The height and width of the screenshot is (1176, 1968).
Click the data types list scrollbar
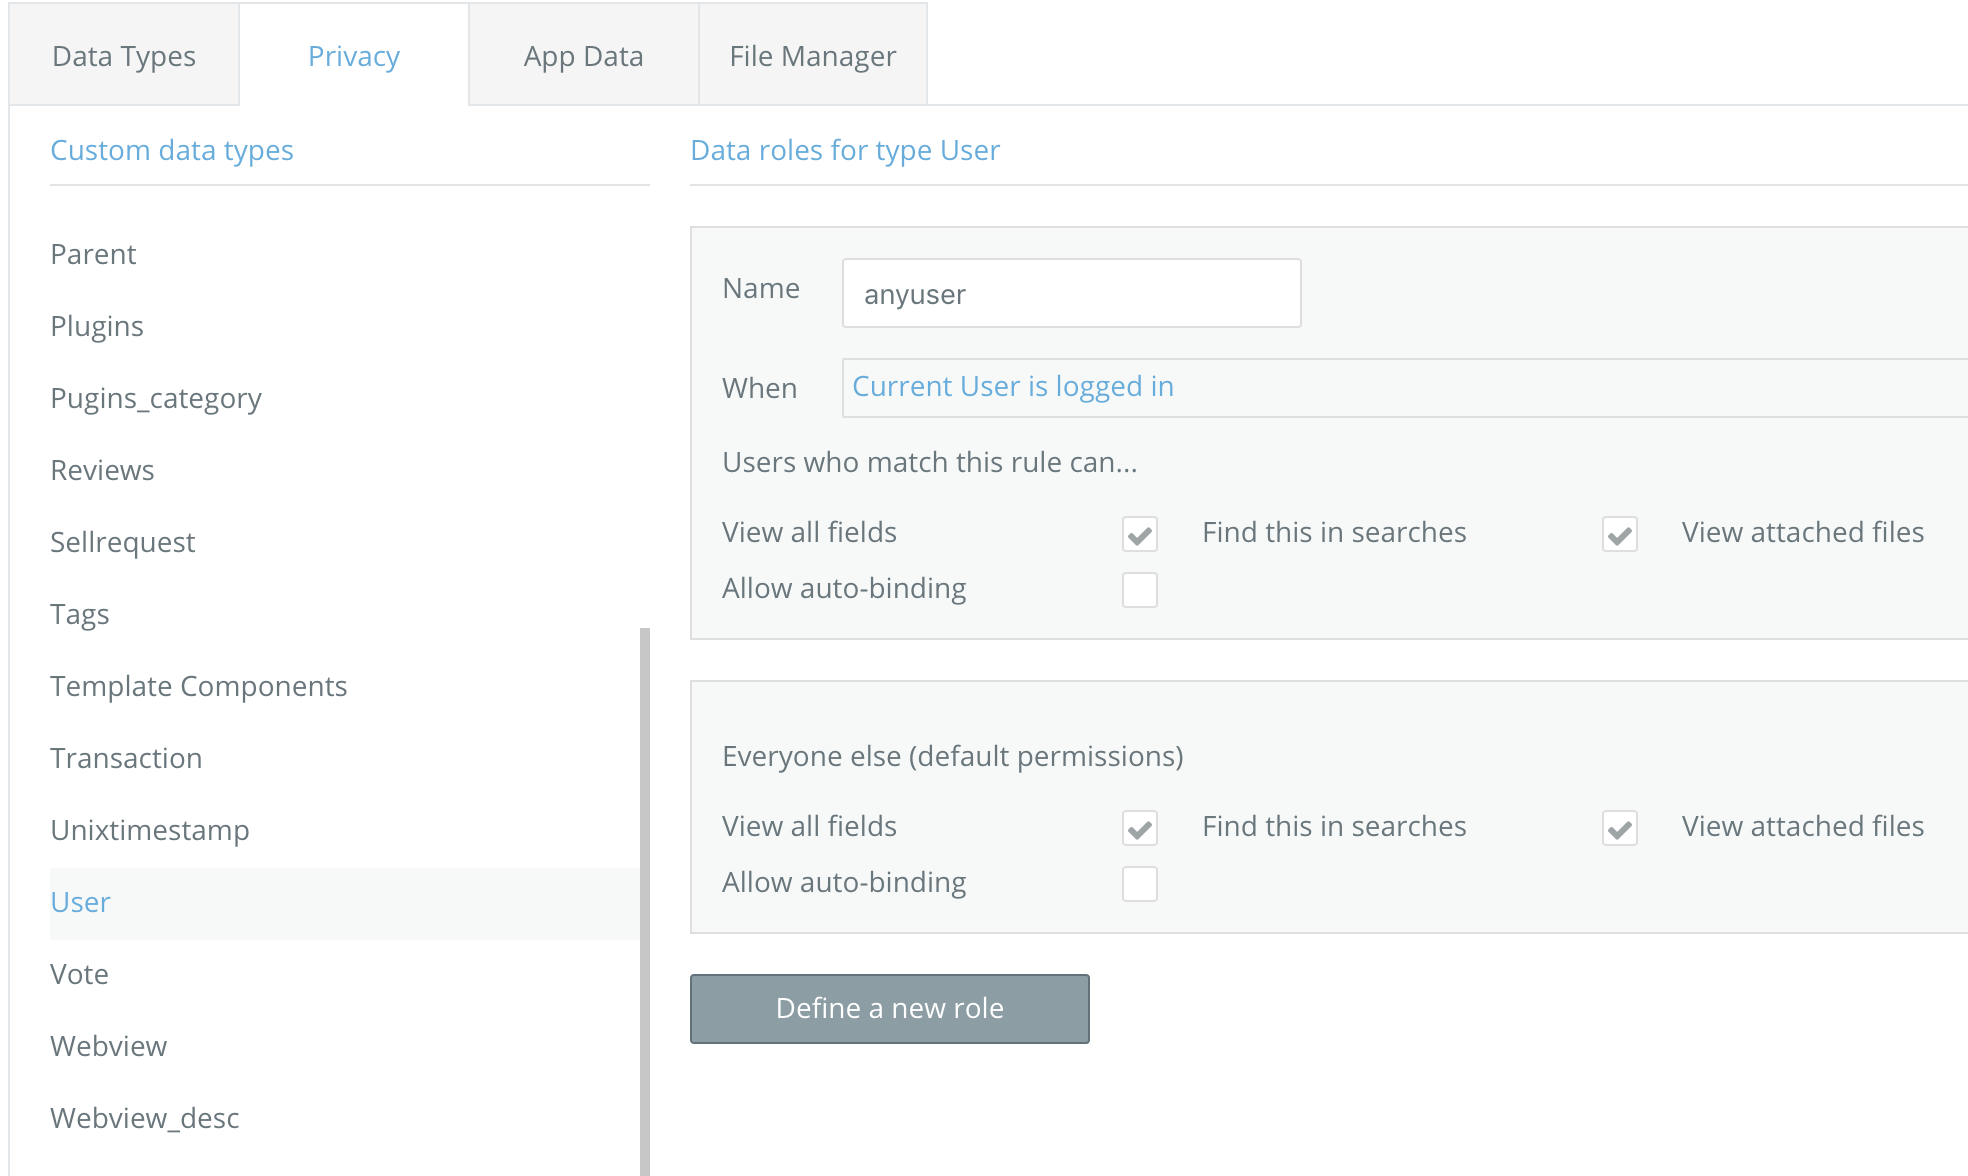(x=645, y=900)
